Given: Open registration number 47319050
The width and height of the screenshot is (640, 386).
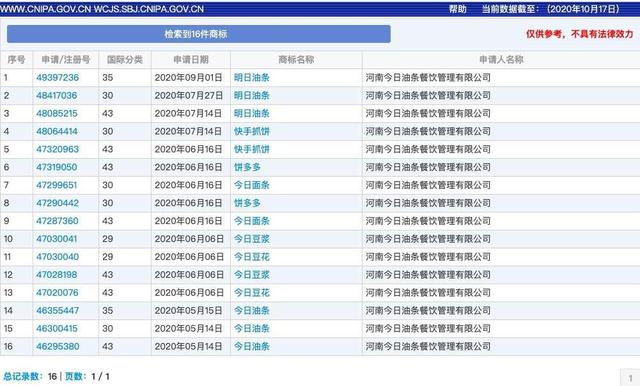Looking at the screenshot, I should point(57,167).
